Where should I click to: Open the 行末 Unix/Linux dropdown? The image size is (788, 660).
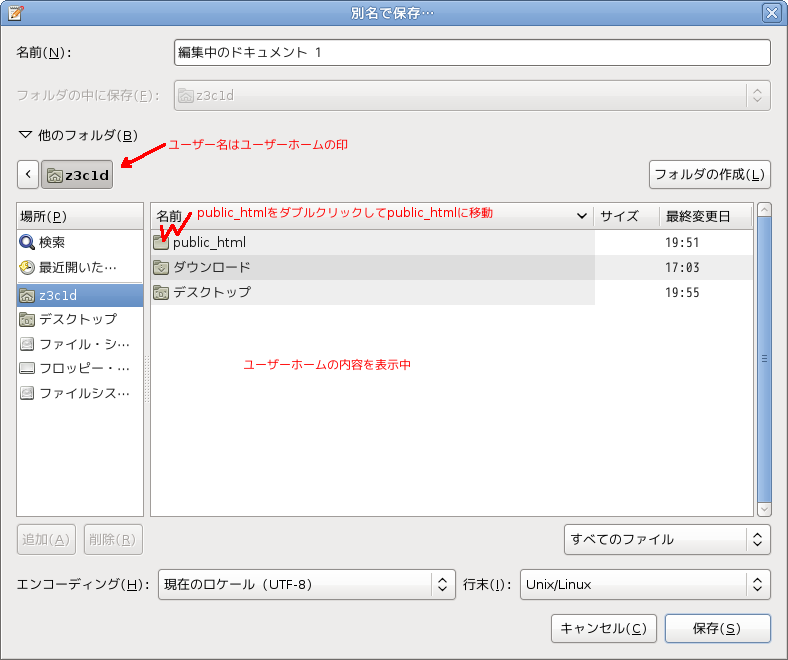[x=645, y=585]
